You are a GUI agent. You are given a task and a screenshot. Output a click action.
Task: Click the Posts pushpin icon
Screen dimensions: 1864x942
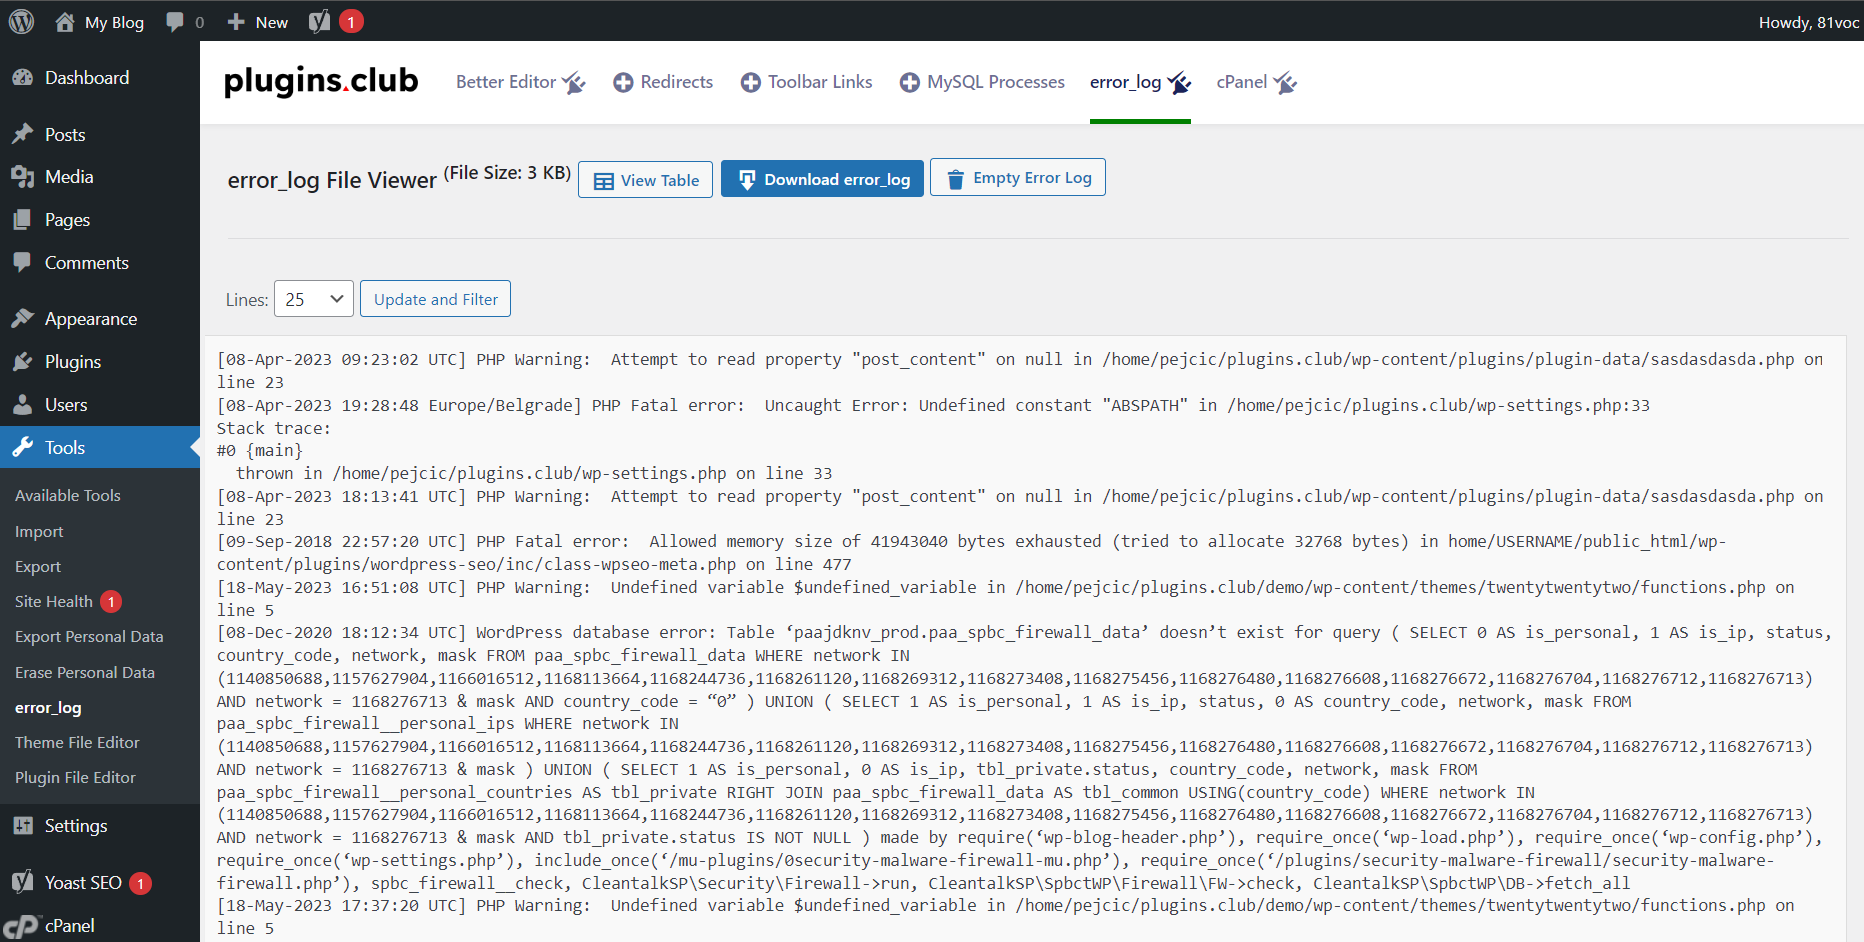22,134
